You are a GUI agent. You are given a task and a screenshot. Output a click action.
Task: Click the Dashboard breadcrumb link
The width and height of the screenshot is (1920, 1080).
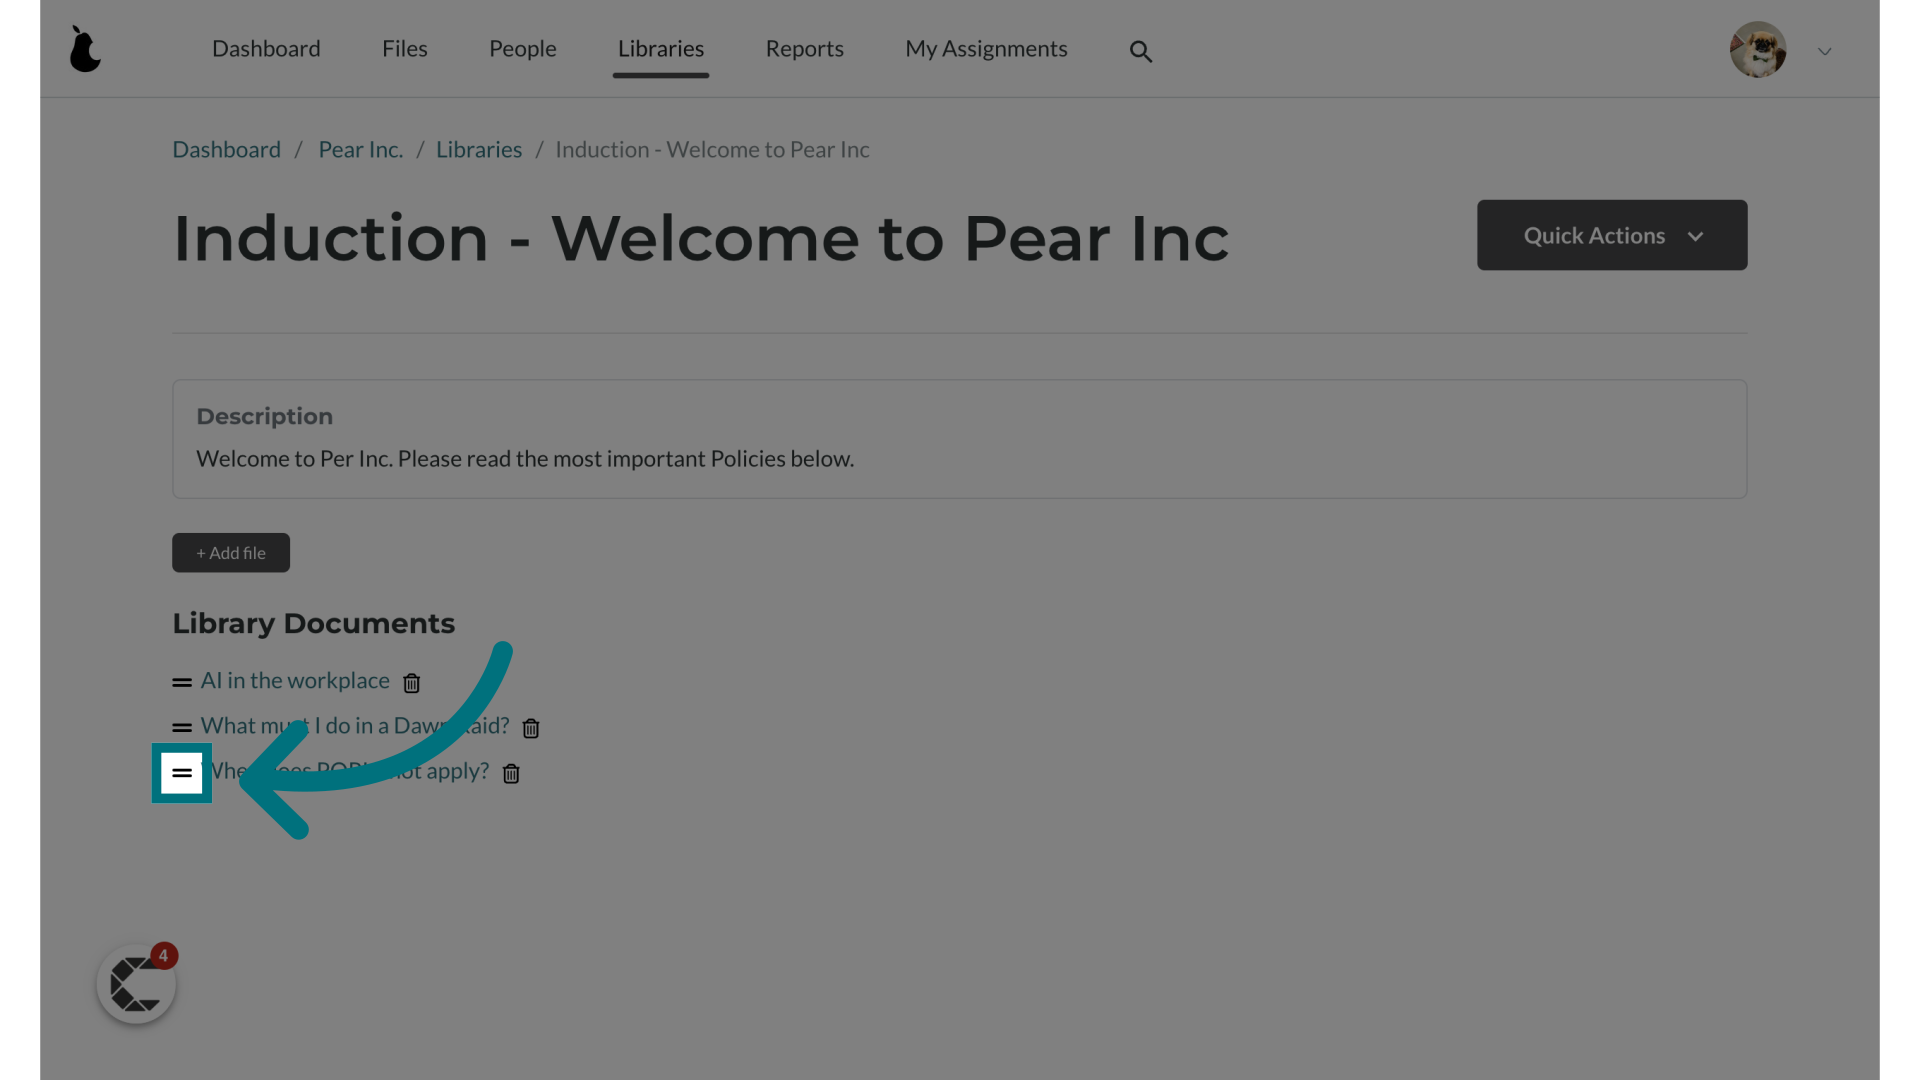click(x=225, y=149)
